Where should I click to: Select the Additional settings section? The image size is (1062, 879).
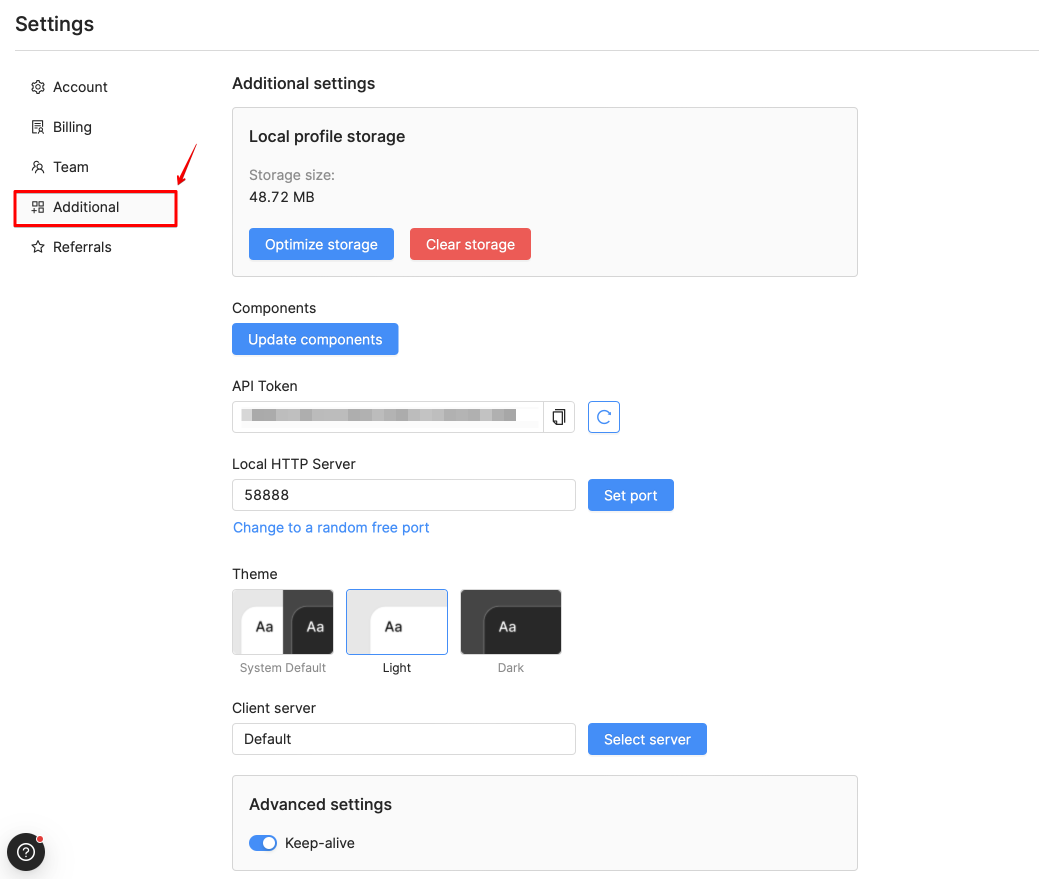pyautogui.click(x=95, y=208)
